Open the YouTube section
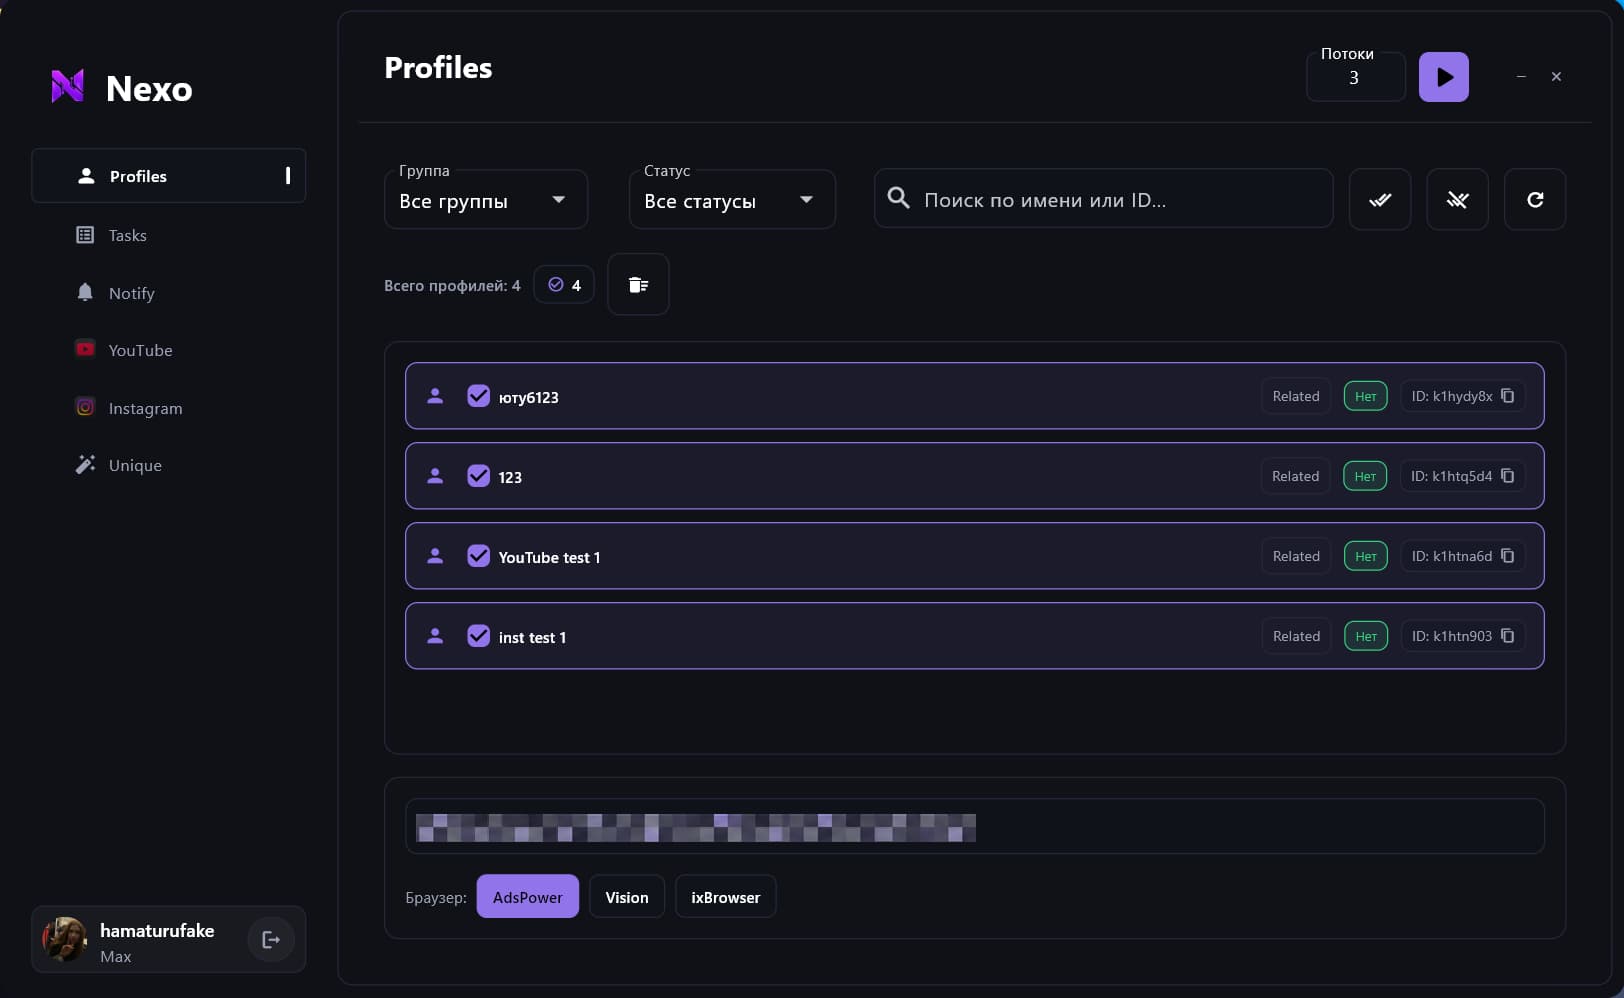The width and height of the screenshot is (1624, 998). pos(140,350)
